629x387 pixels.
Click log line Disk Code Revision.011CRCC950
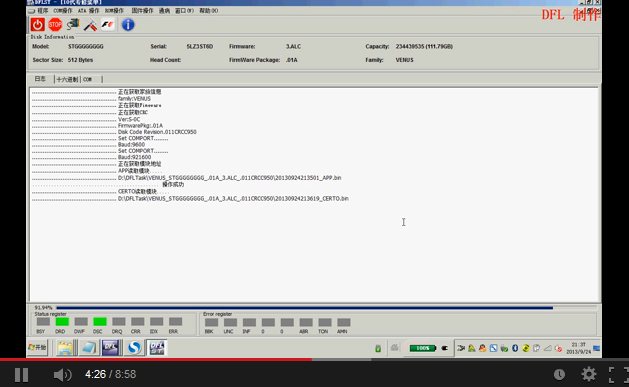click(157, 132)
